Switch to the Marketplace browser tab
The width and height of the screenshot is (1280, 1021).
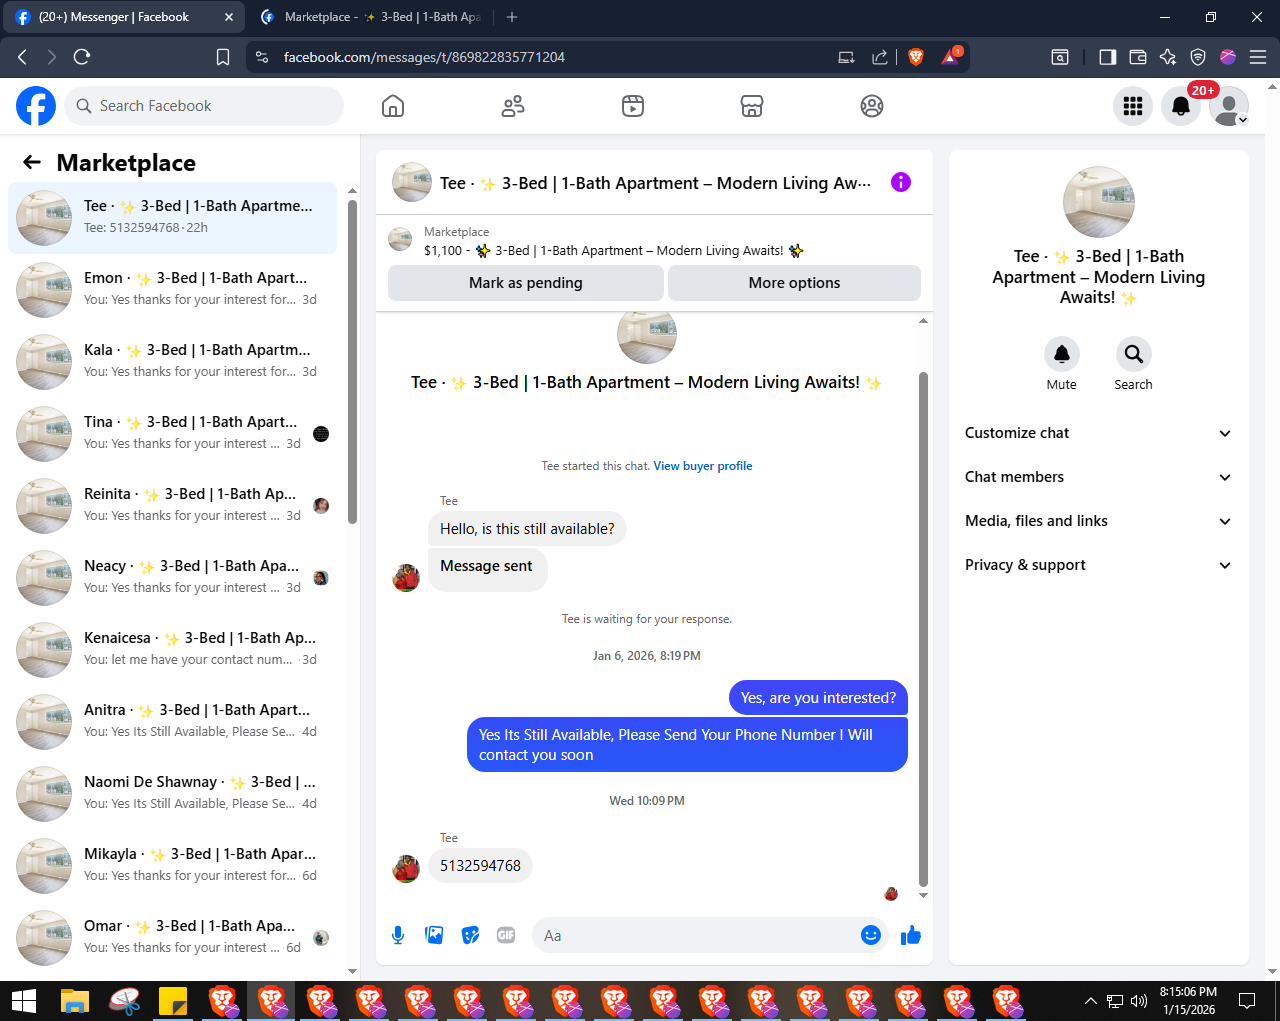pyautogui.click(x=370, y=17)
